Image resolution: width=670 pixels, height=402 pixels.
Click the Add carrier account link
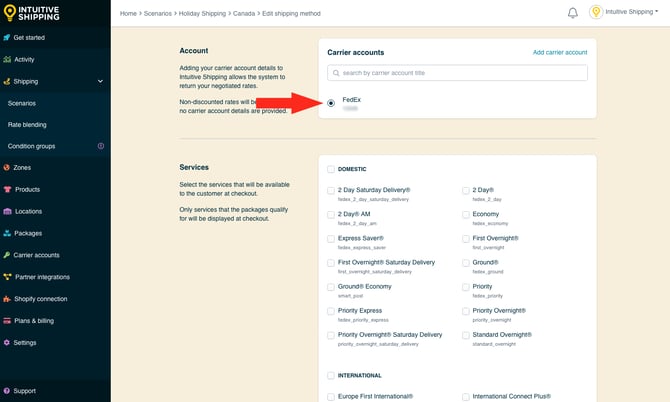coord(559,52)
